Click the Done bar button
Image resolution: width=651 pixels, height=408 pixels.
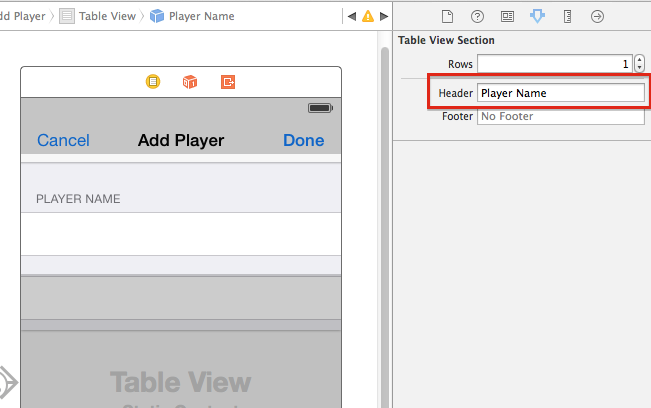pos(303,140)
